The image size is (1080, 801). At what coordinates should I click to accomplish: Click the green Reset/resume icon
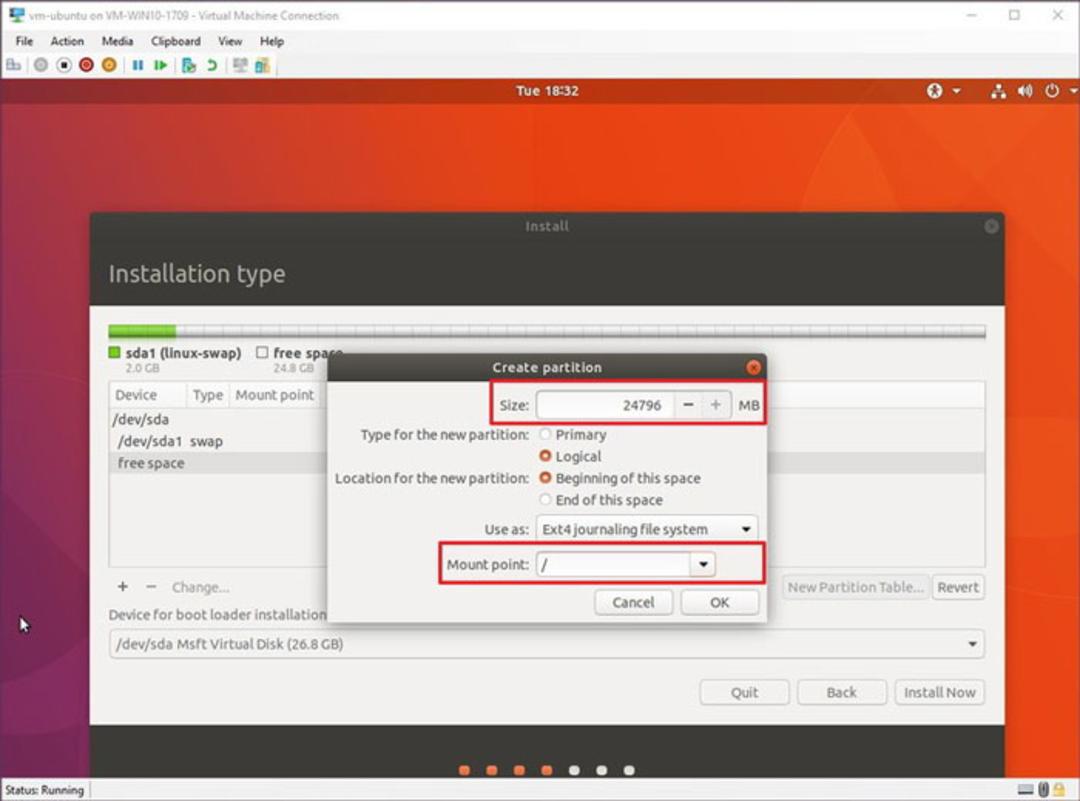click(160, 65)
